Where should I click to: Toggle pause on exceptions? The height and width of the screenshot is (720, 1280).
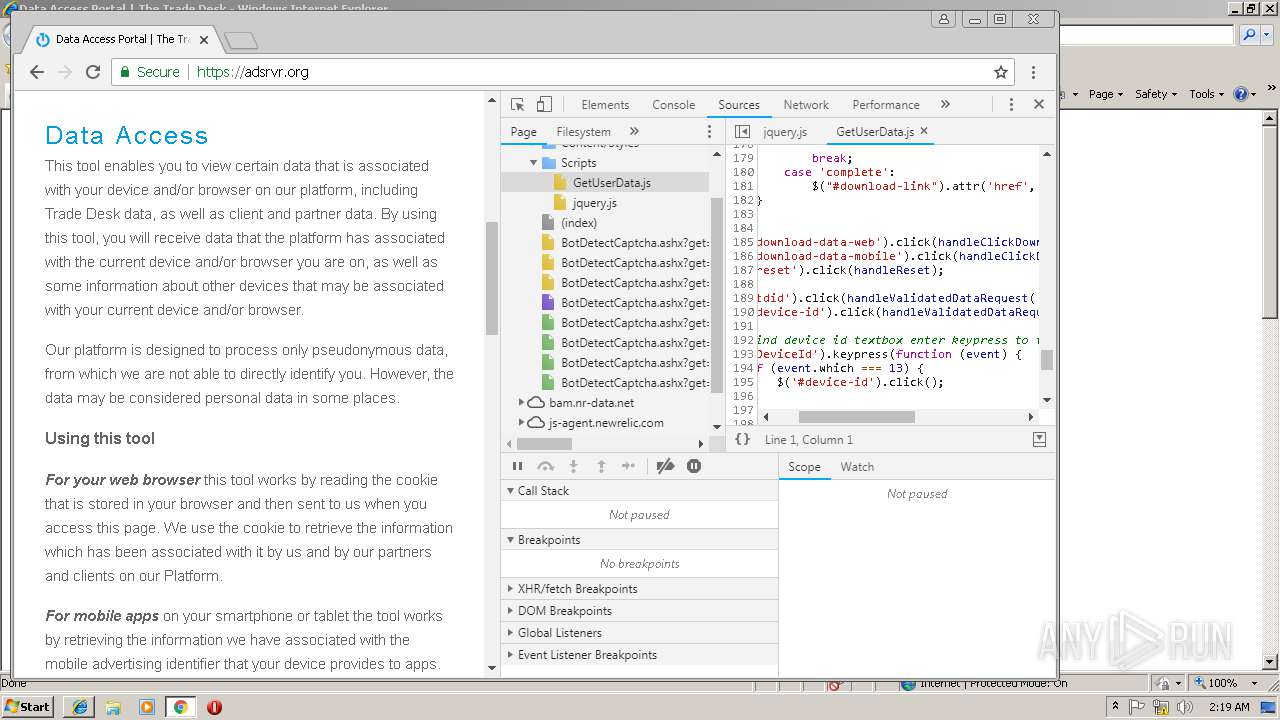click(694, 466)
